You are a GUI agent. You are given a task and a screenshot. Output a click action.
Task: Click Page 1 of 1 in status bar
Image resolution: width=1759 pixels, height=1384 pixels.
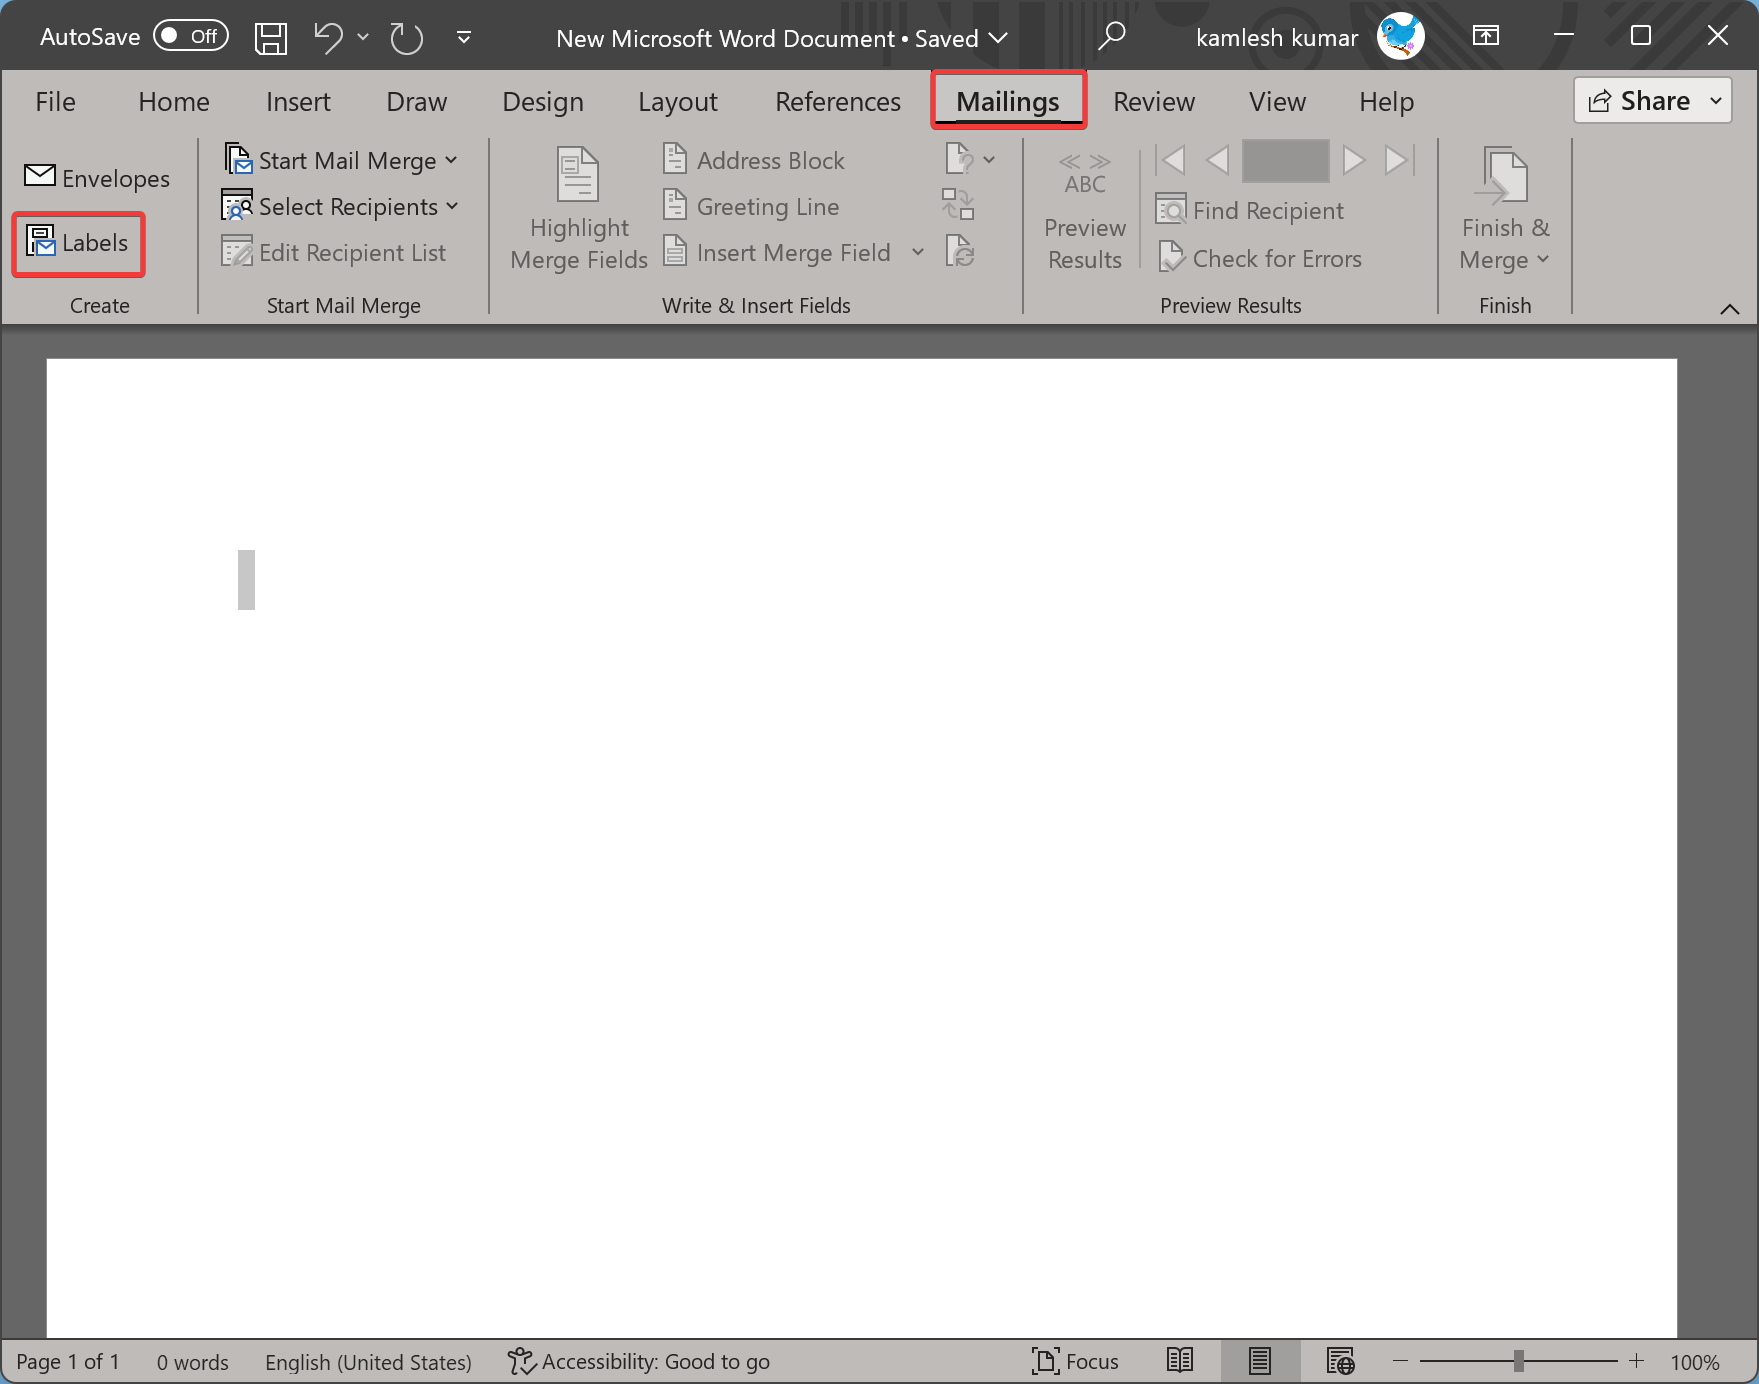click(x=68, y=1362)
